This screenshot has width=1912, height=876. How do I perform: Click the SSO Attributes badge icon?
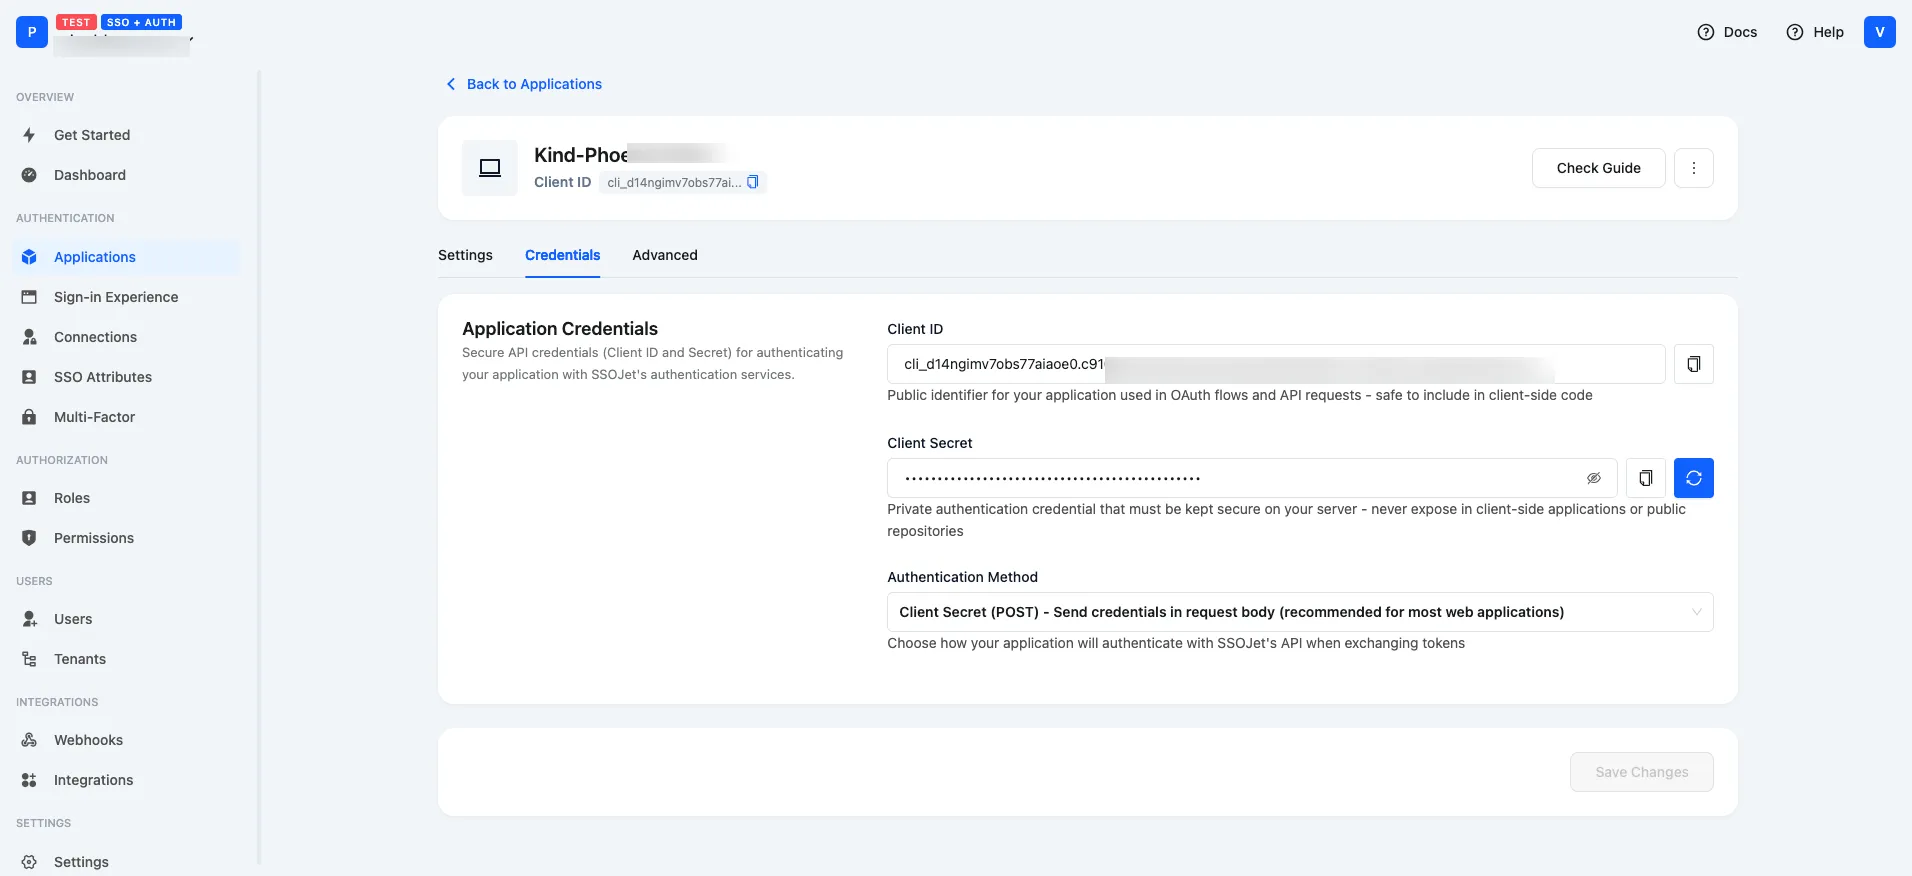point(29,377)
